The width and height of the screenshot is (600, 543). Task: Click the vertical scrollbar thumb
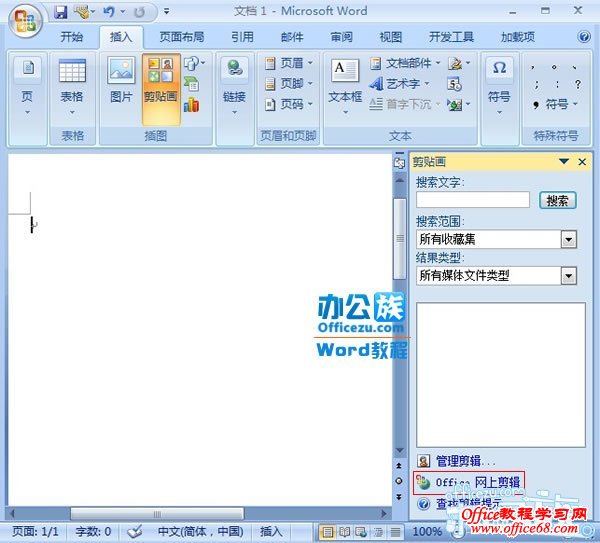click(x=399, y=238)
